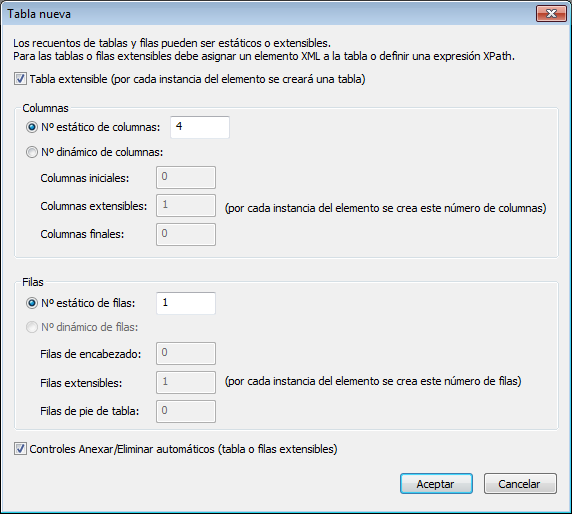Choose the Nº dinámico de filas radio
572x514 pixels.
pos(32,327)
